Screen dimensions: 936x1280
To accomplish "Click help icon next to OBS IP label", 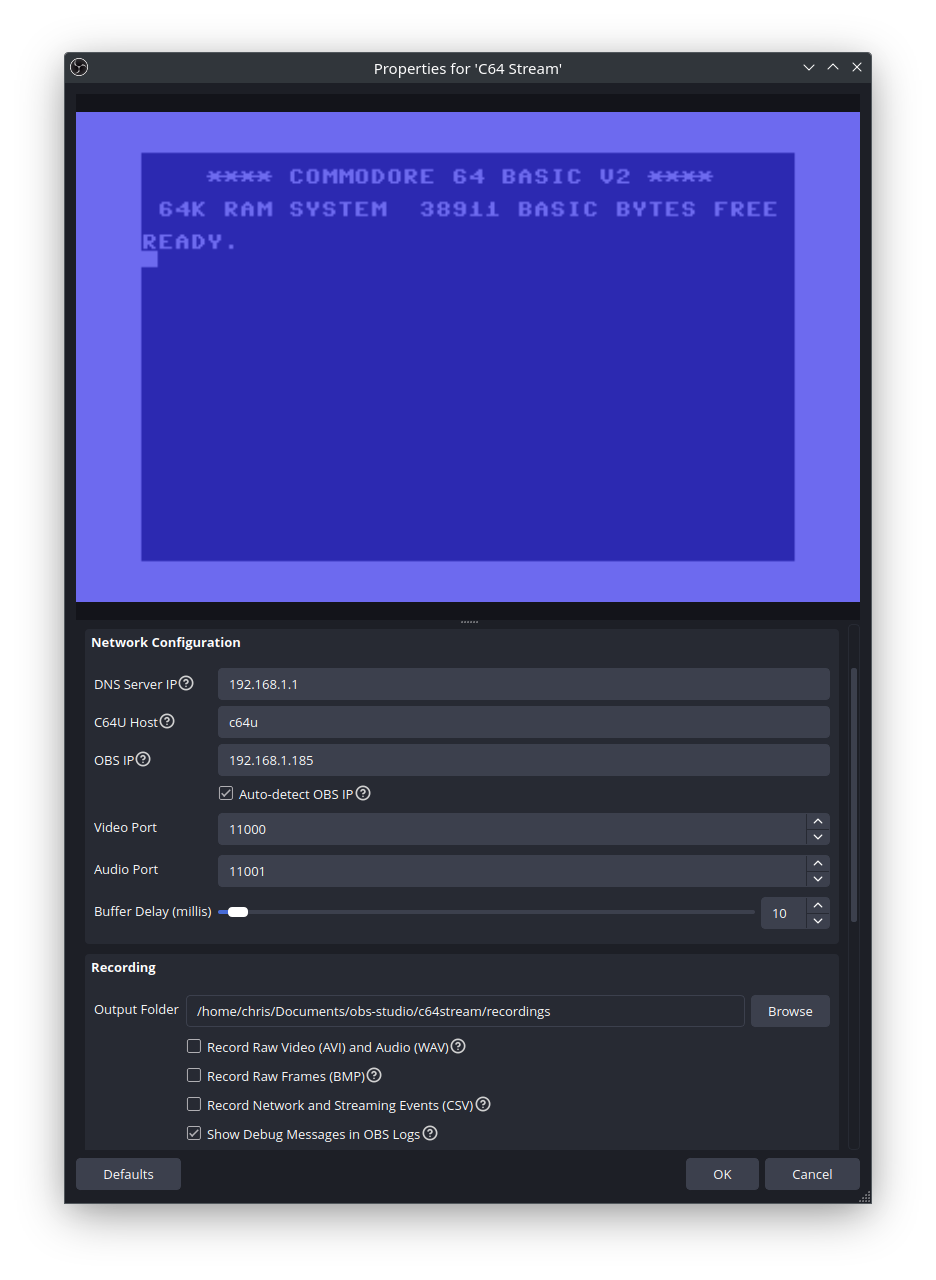I will pyautogui.click(x=143, y=759).
